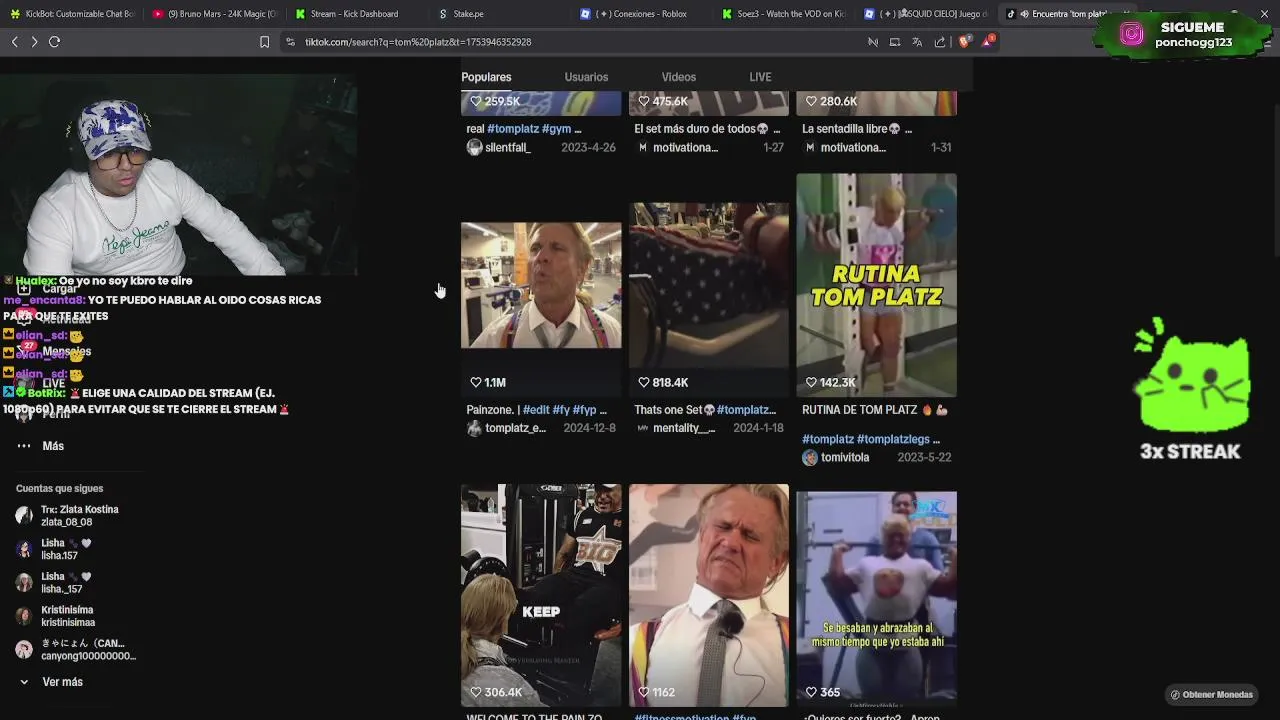Click the site settings icon beside tiktok.com URL

[290, 42]
